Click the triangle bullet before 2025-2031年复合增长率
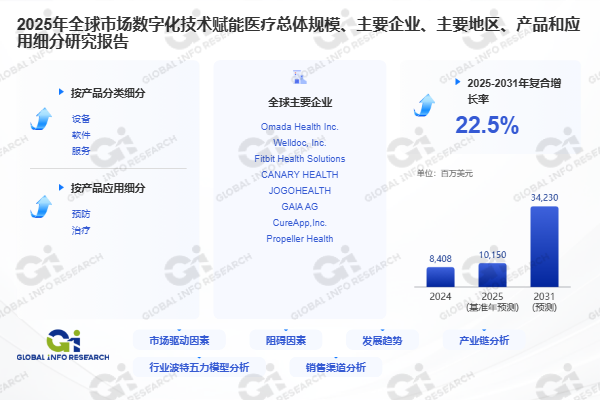This screenshot has height=400, width=600. 458,82
